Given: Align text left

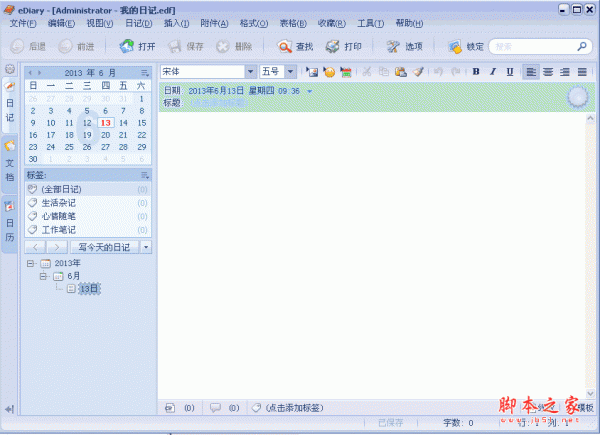Looking at the screenshot, I should click(x=531, y=72).
